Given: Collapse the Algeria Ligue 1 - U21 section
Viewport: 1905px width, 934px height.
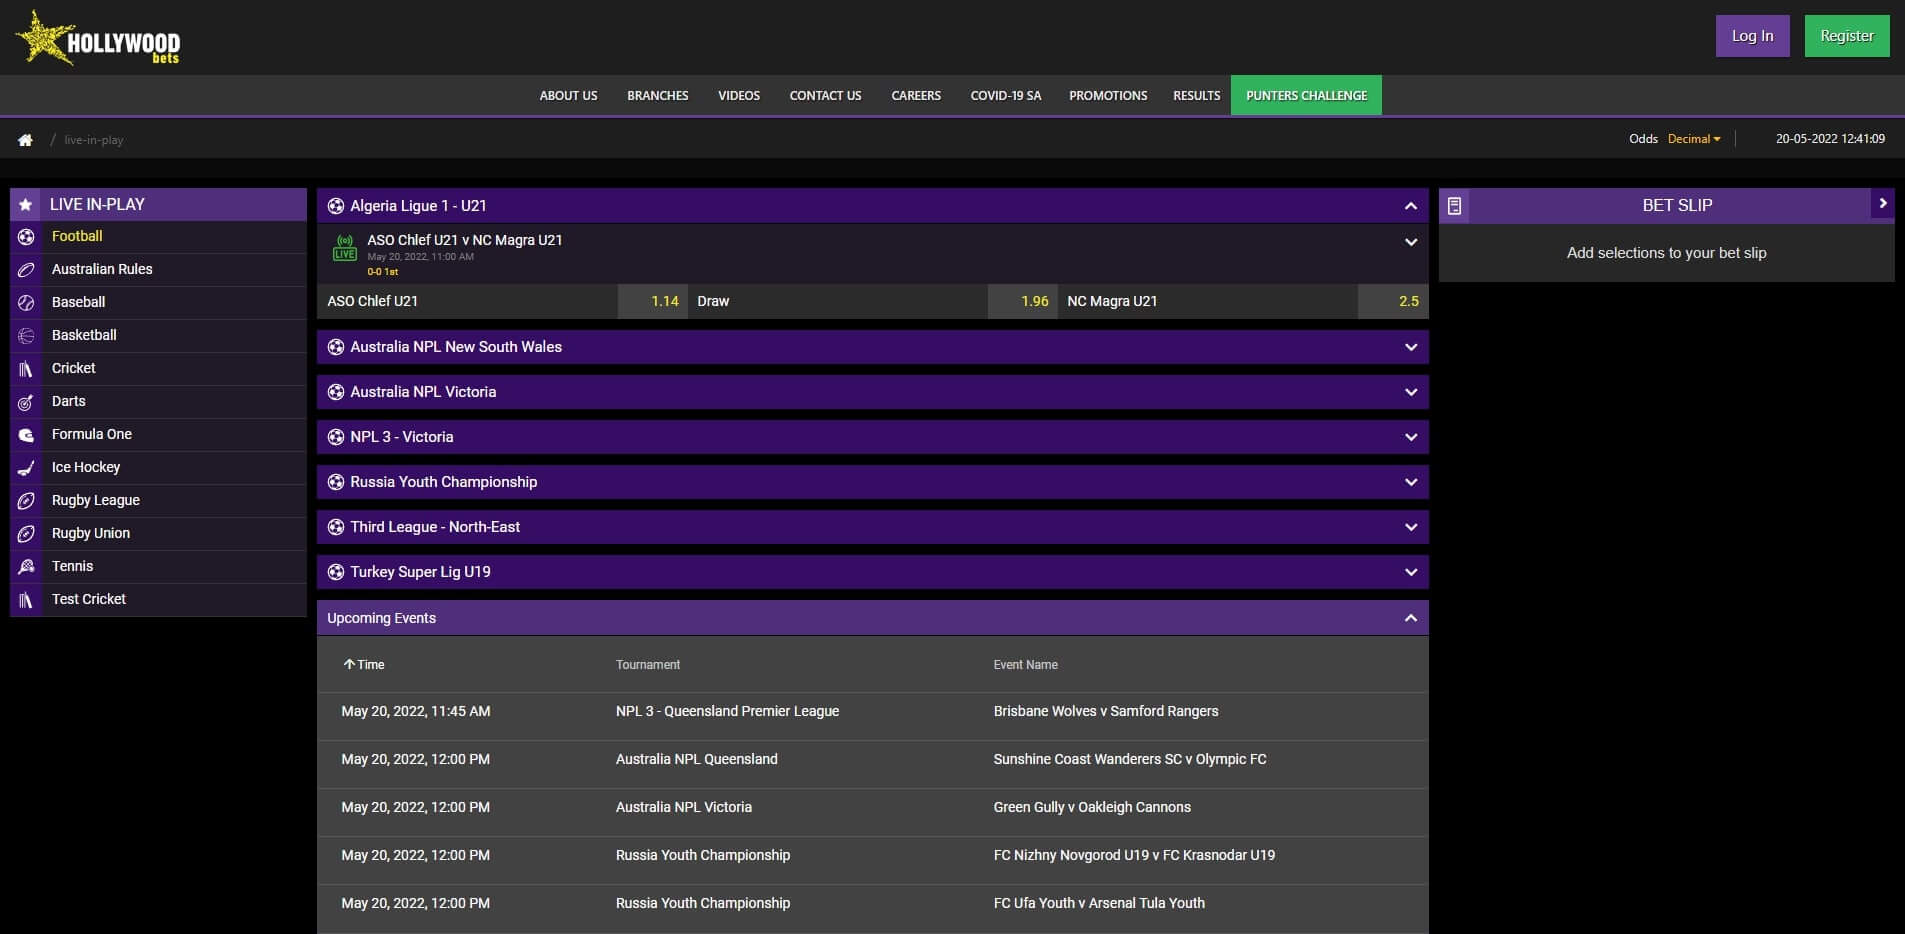Looking at the screenshot, I should point(1411,206).
